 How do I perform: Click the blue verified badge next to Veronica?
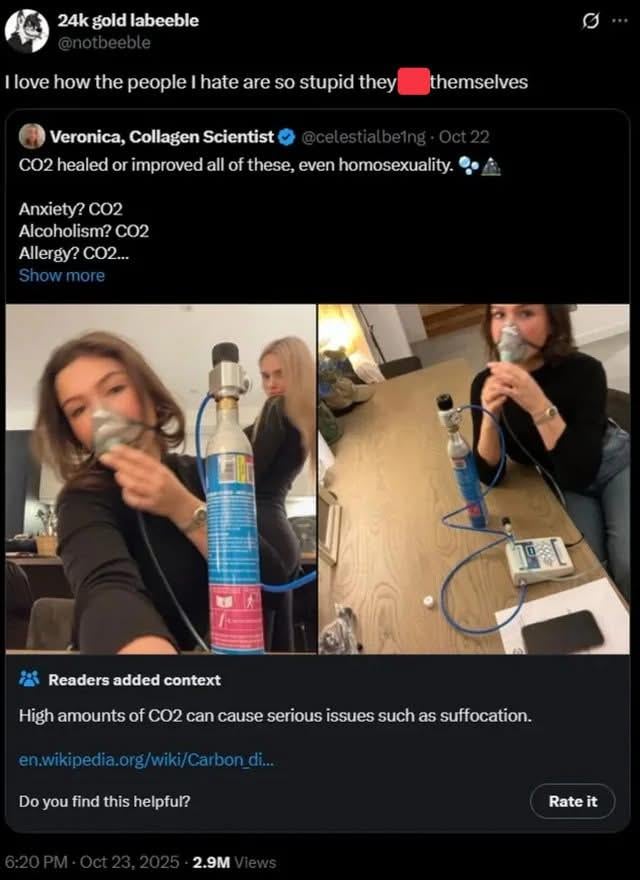[x=285, y=137]
